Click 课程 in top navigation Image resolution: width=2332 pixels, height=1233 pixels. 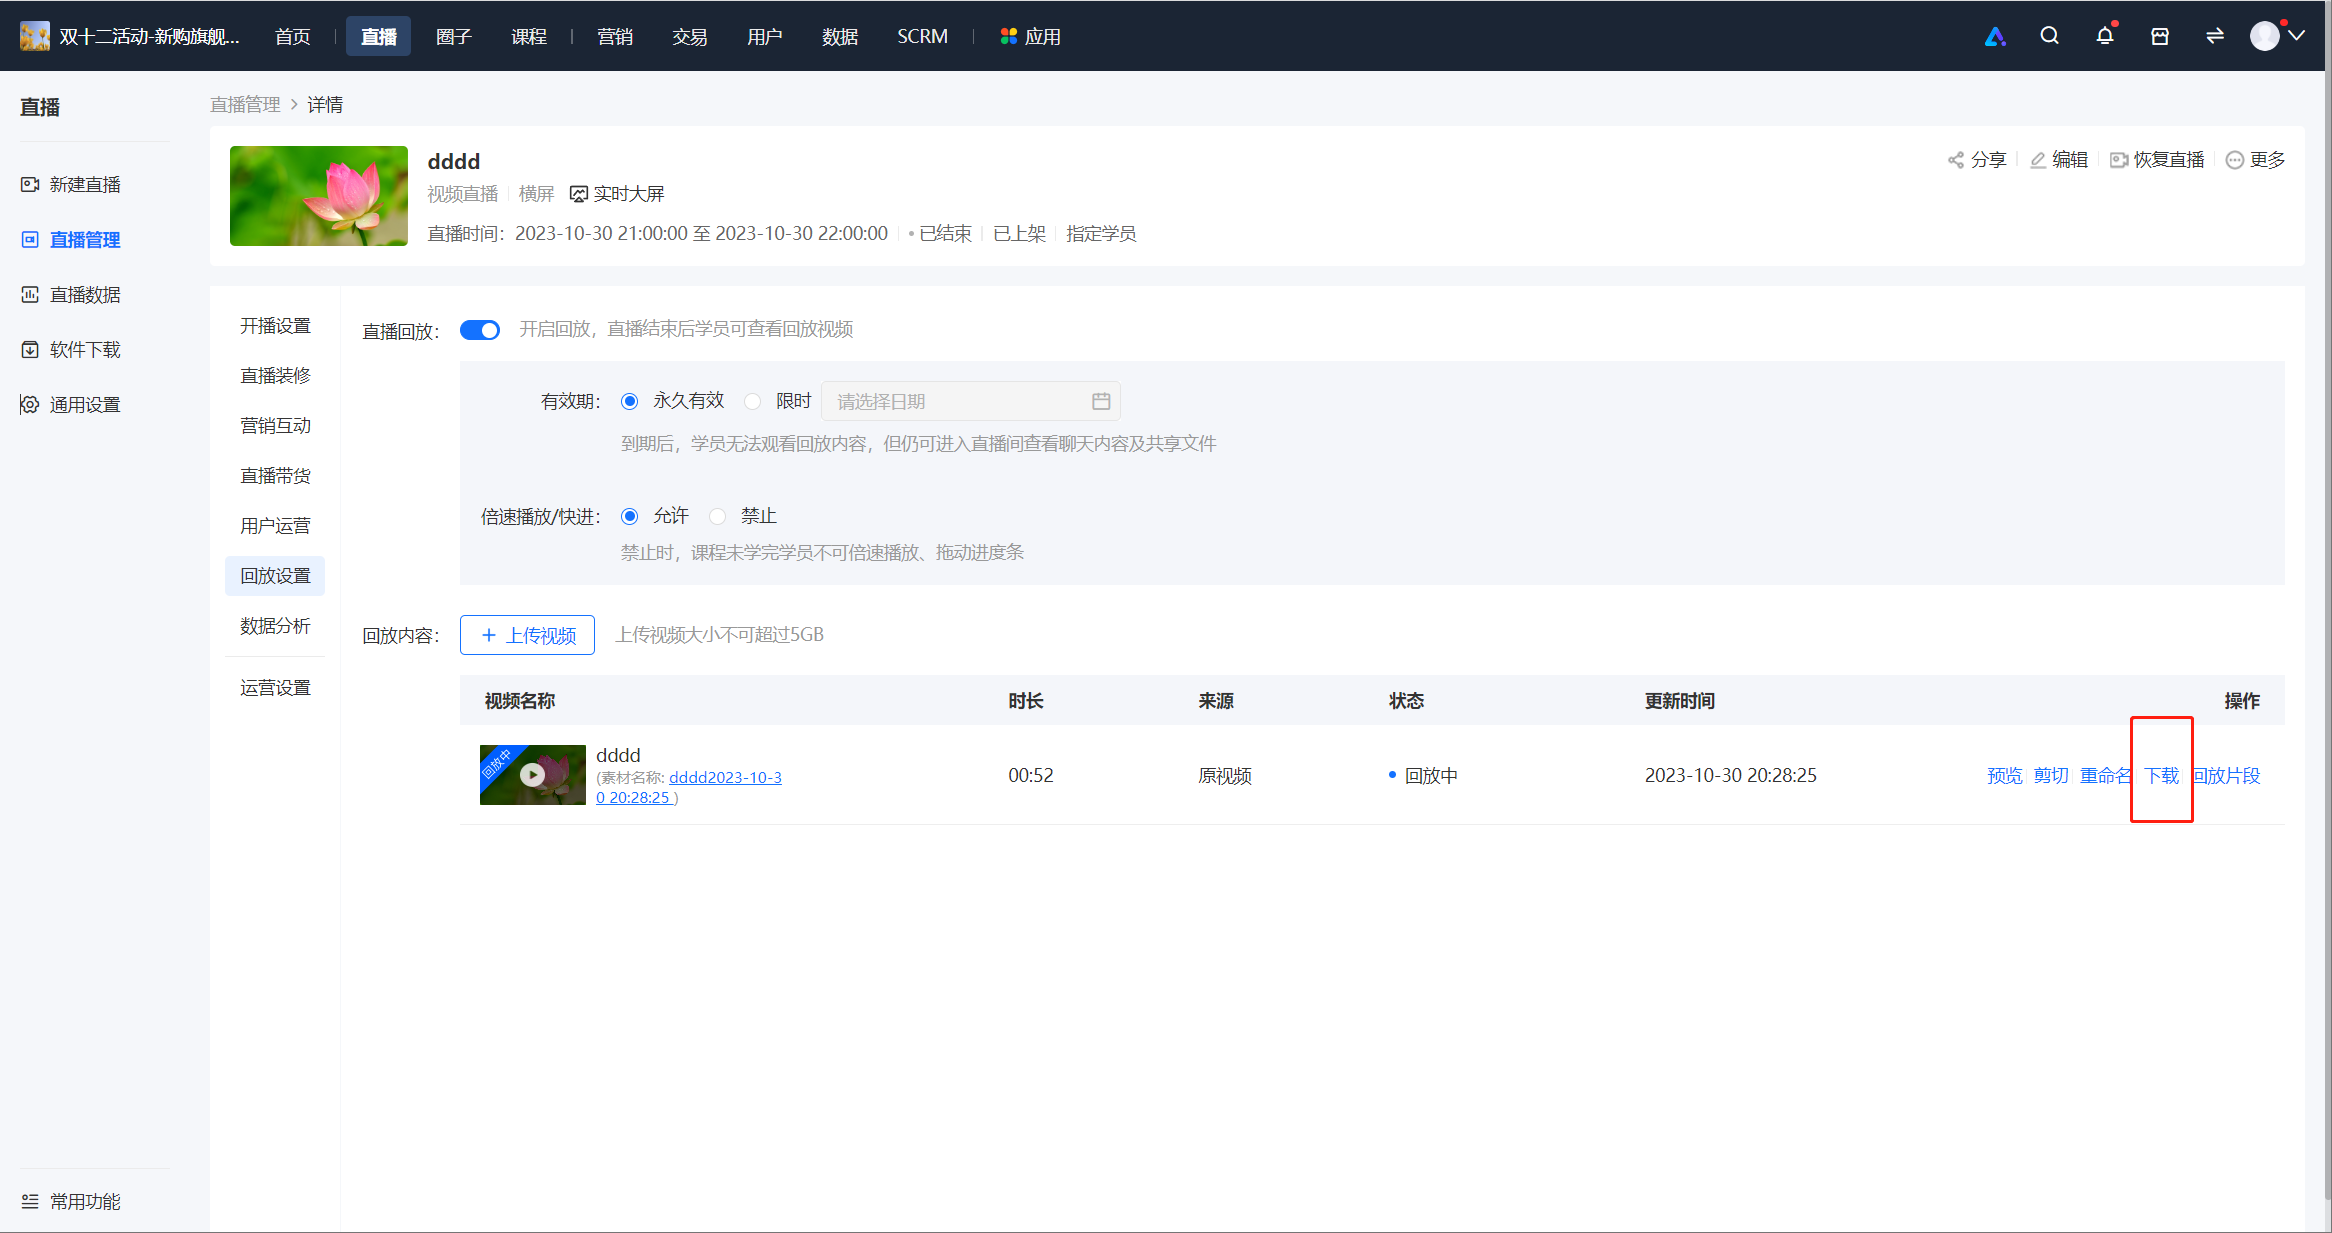[x=529, y=36]
